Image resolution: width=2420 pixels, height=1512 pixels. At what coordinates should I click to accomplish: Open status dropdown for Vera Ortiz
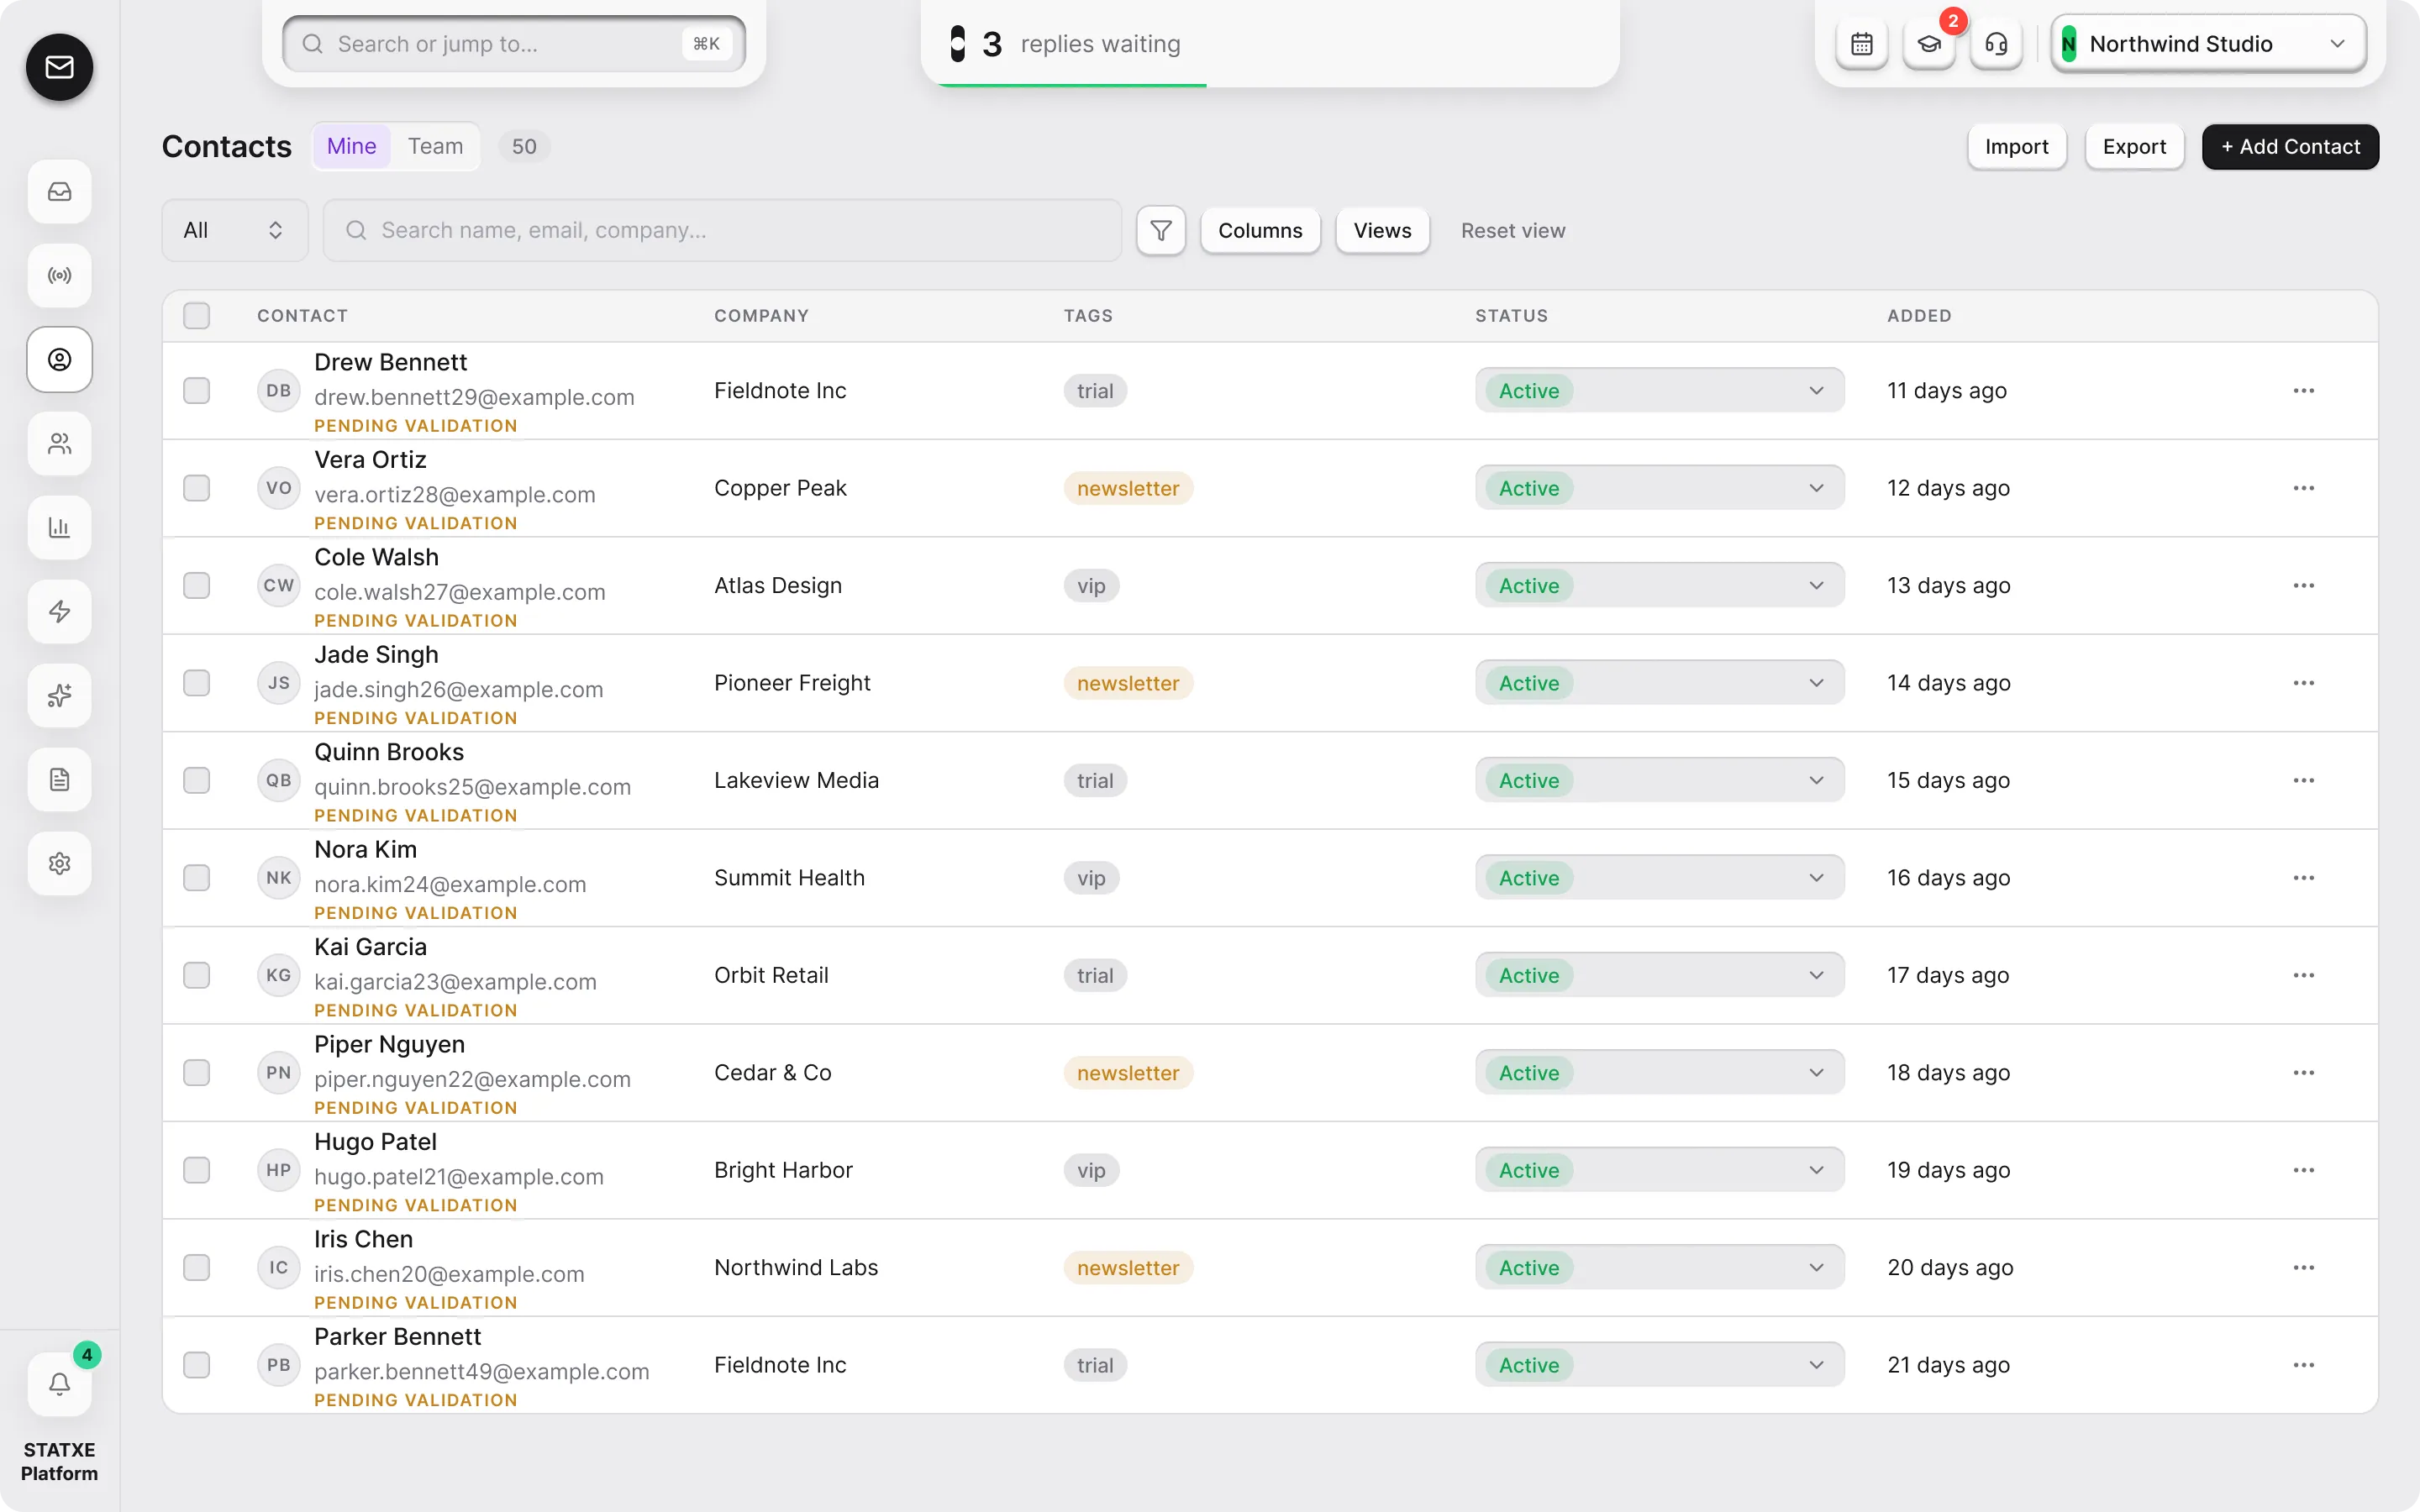click(x=1659, y=488)
